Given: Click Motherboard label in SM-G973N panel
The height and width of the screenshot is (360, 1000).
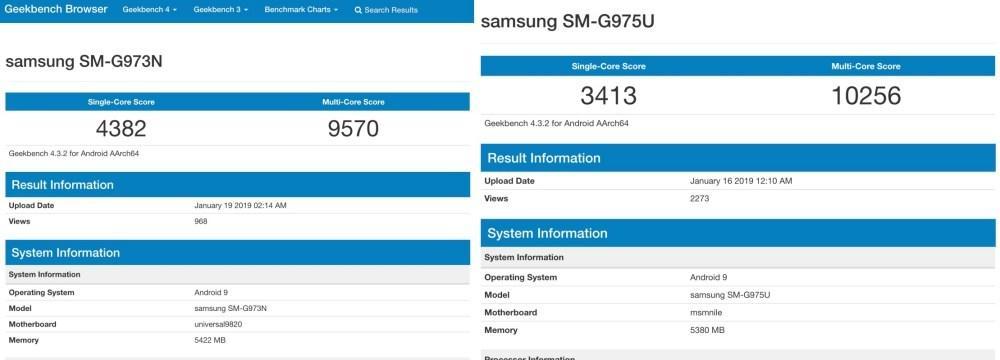Looking at the screenshot, I should point(33,324).
